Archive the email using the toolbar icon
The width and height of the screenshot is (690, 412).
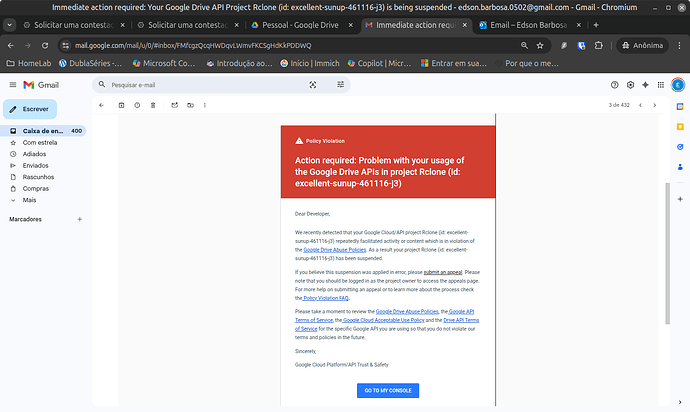tap(122, 105)
